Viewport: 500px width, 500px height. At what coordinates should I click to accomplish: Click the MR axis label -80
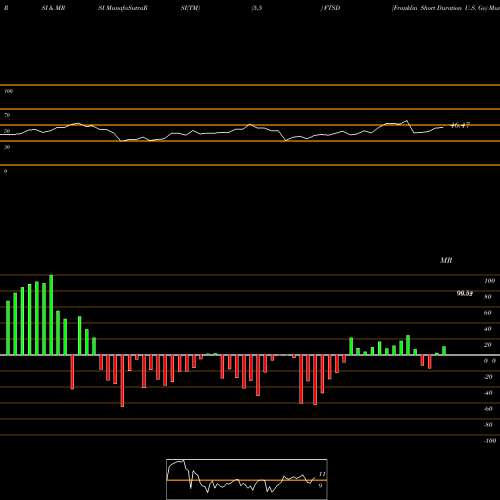(488, 425)
